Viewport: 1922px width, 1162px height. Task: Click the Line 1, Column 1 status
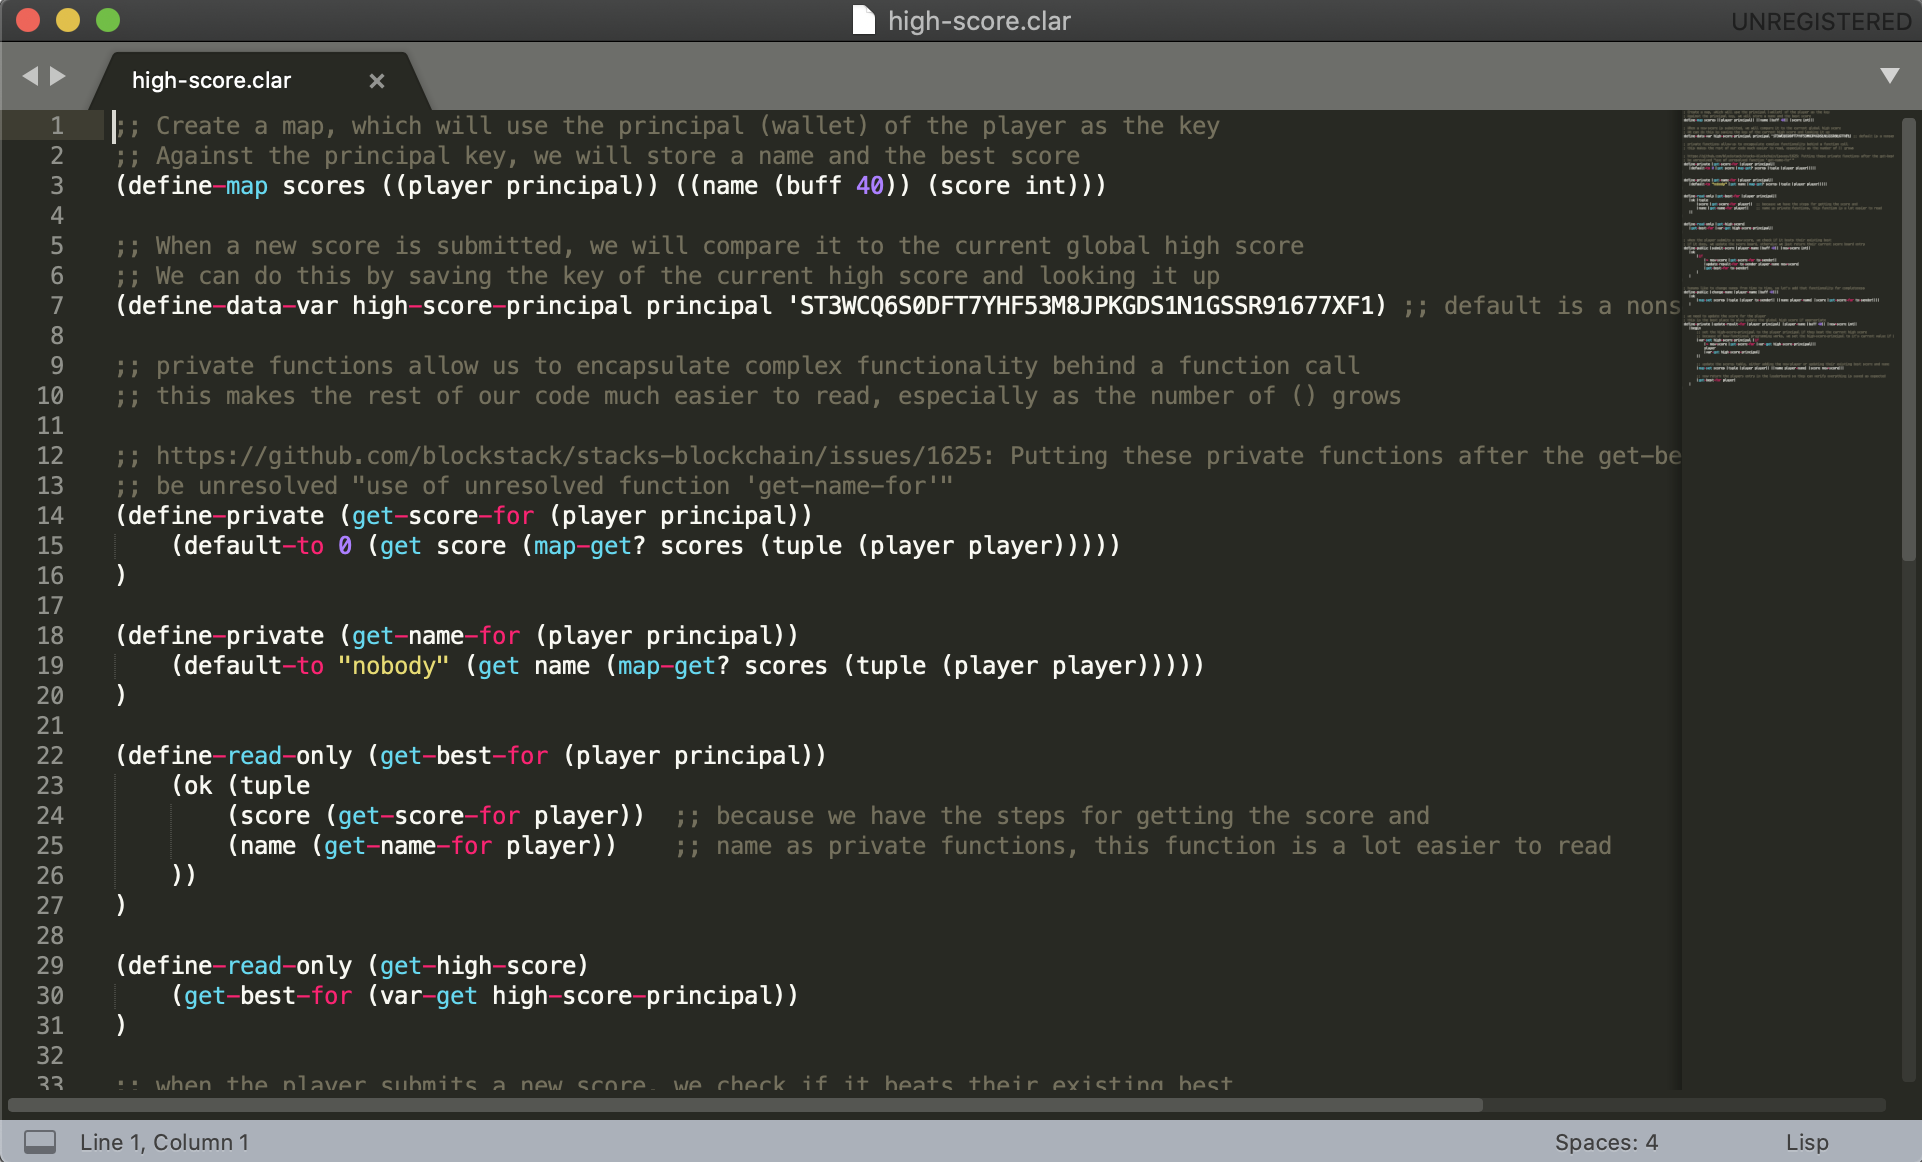tap(165, 1142)
